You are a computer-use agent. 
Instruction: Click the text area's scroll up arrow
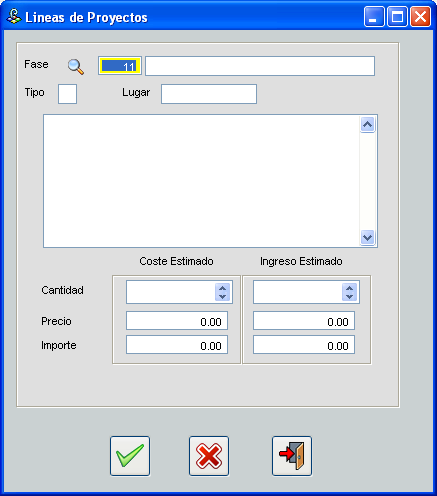367,125
